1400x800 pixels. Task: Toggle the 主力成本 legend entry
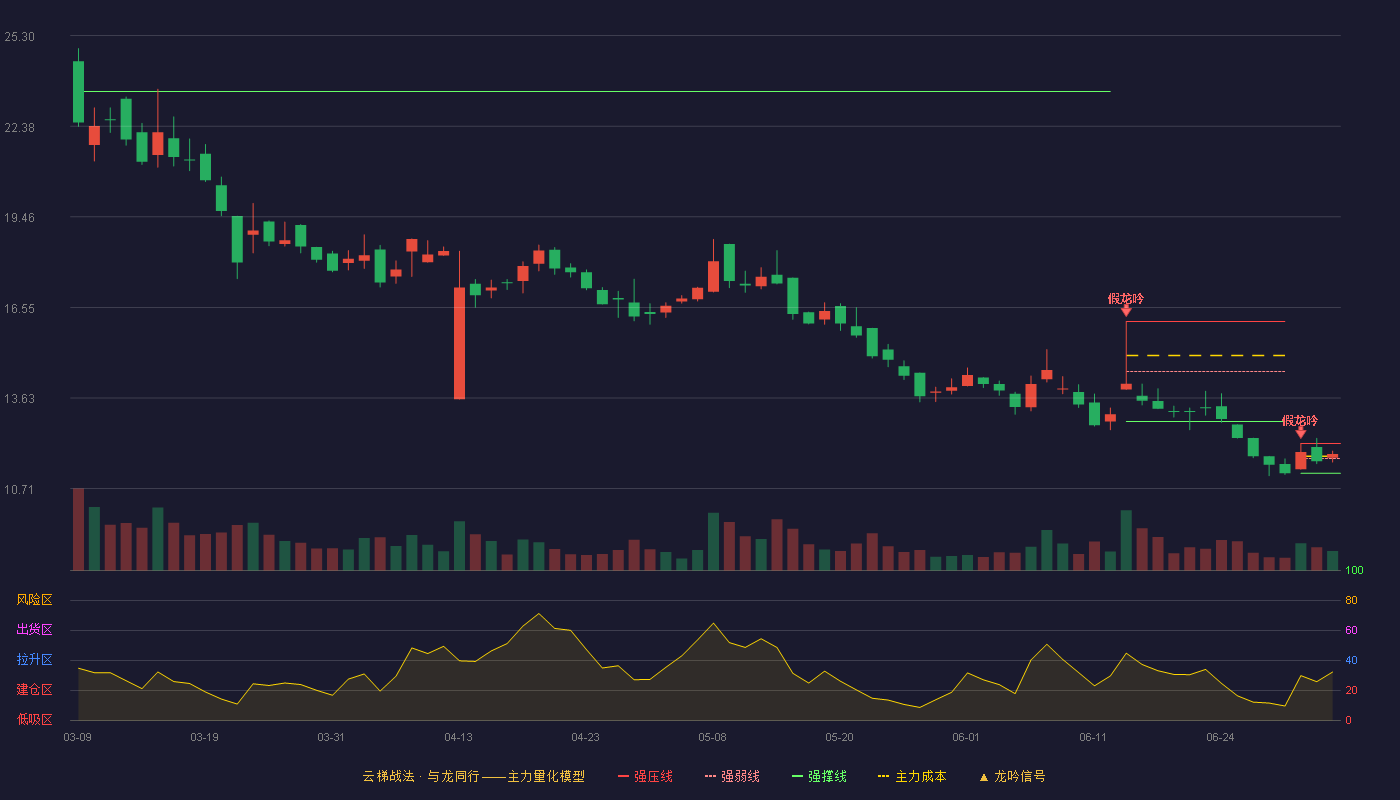point(911,776)
